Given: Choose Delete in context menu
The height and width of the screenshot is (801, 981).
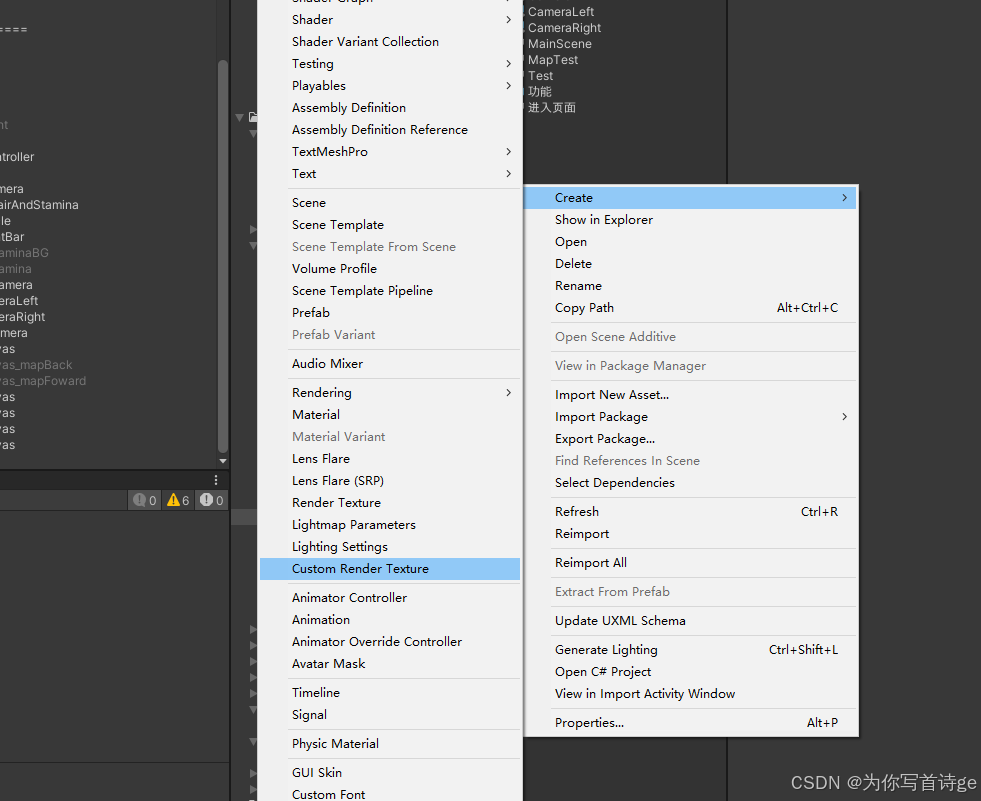Looking at the screenshot, I should pos(691,264).
